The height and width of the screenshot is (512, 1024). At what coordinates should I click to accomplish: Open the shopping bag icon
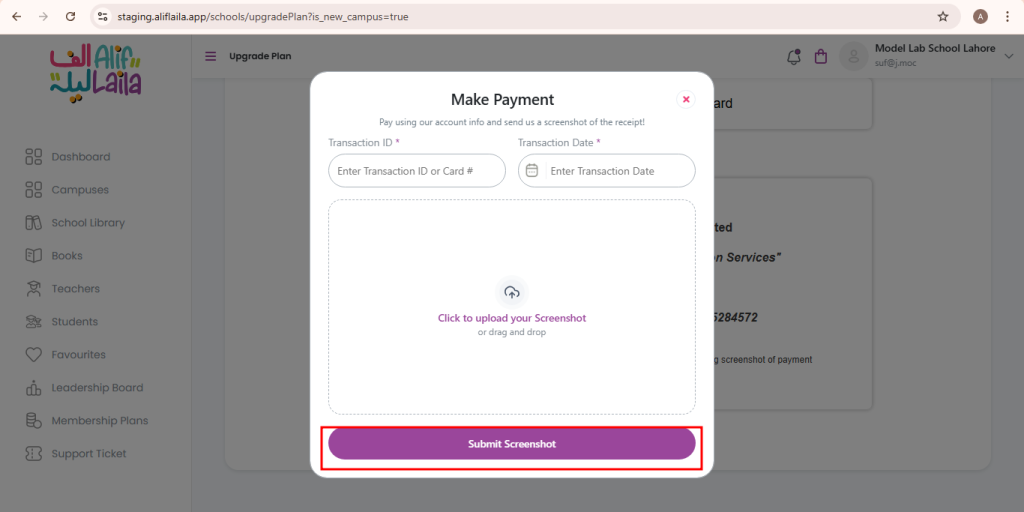[821, 57]
